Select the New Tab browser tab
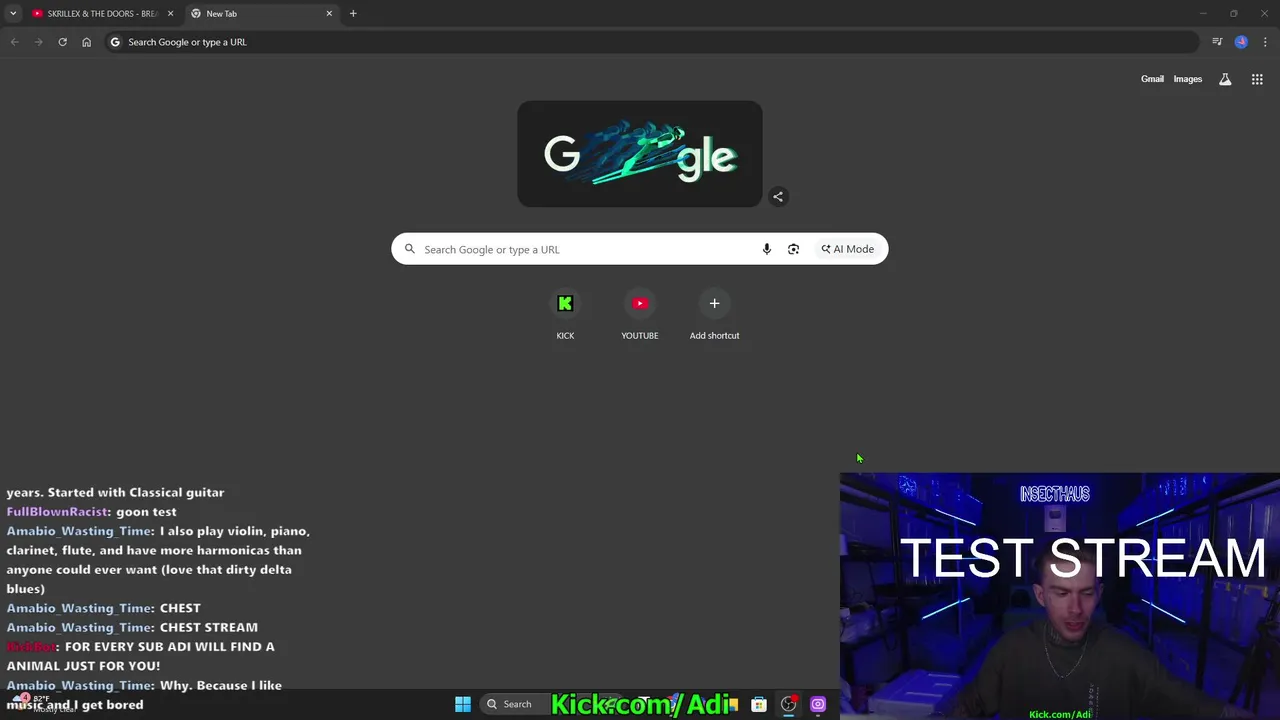 [x=260, y=14]
